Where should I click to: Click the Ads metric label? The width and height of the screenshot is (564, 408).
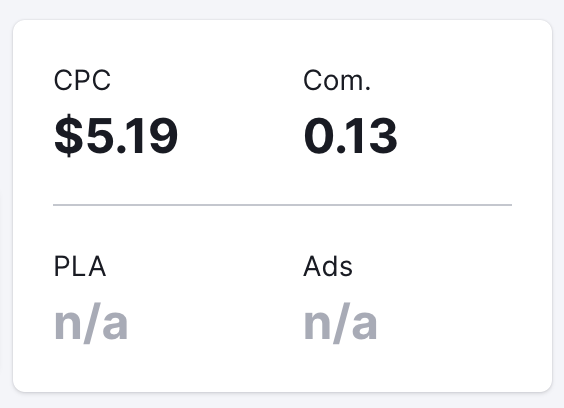pos(328,266)
